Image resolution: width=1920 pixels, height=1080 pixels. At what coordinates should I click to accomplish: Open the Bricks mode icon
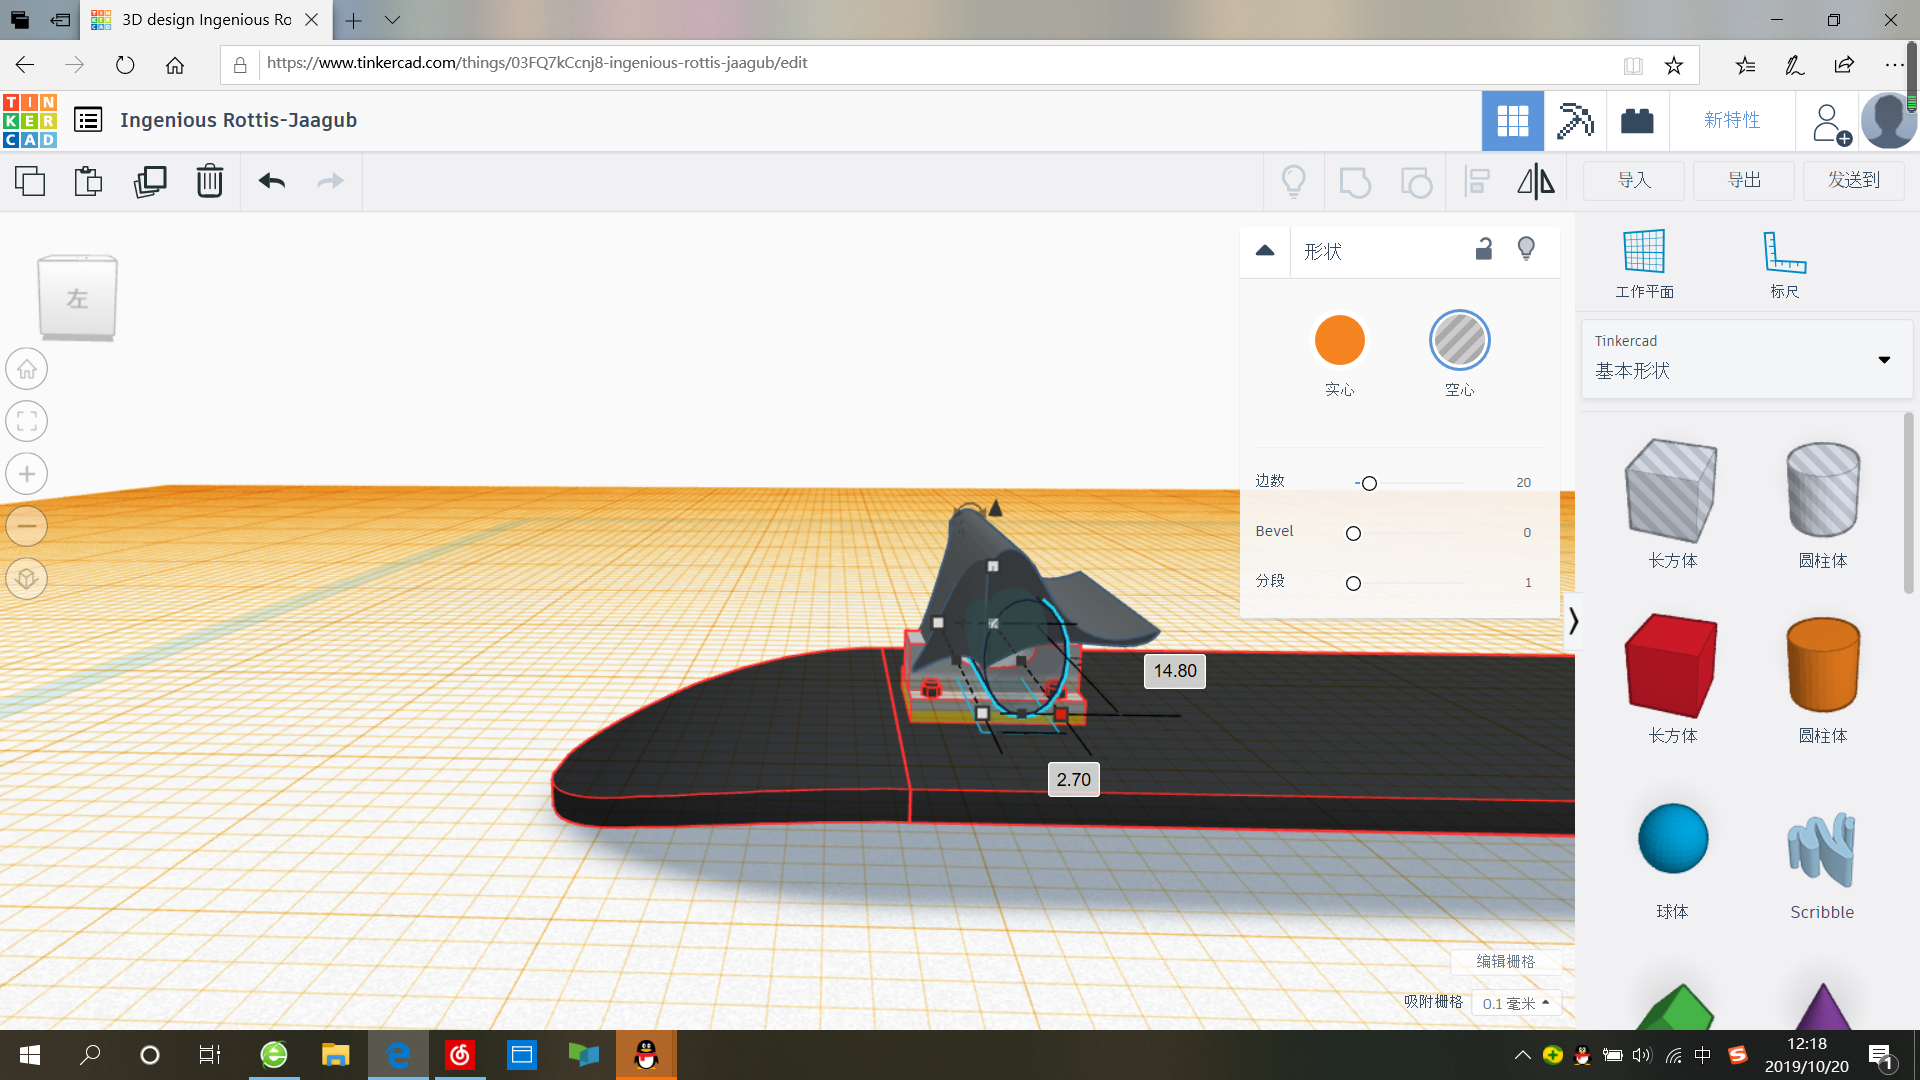1637,121
